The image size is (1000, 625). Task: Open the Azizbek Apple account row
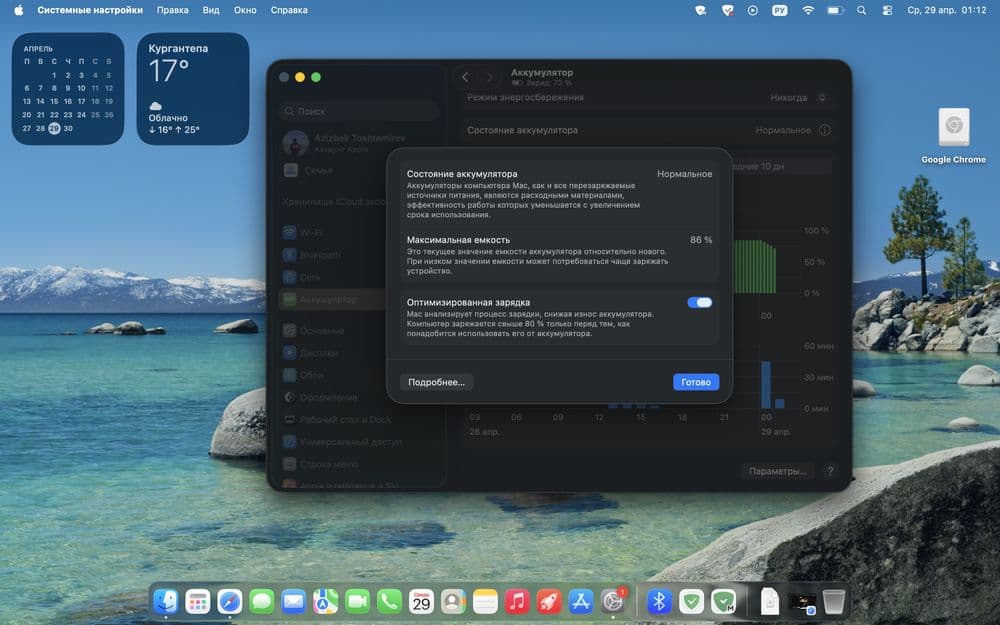pos(359,143)
